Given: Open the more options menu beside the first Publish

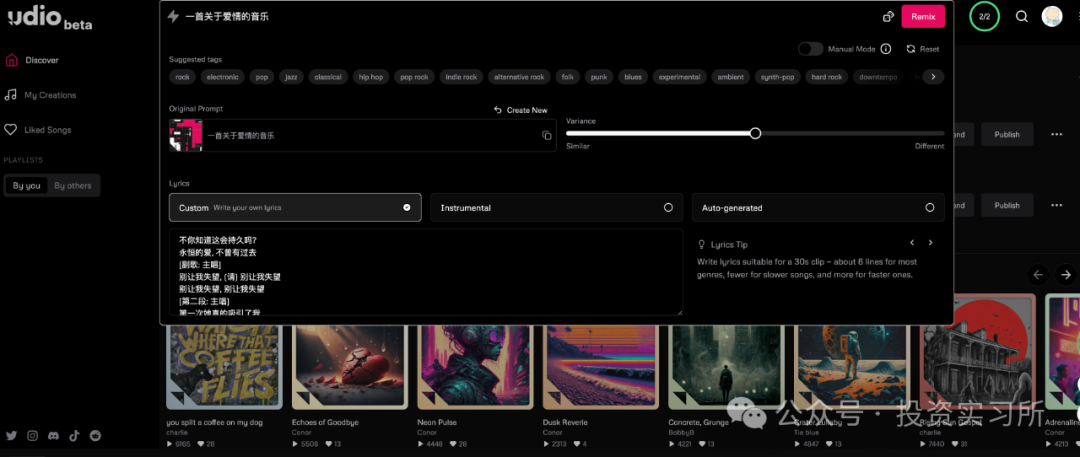Looking at the screenshot, I should coord(1057,134).
